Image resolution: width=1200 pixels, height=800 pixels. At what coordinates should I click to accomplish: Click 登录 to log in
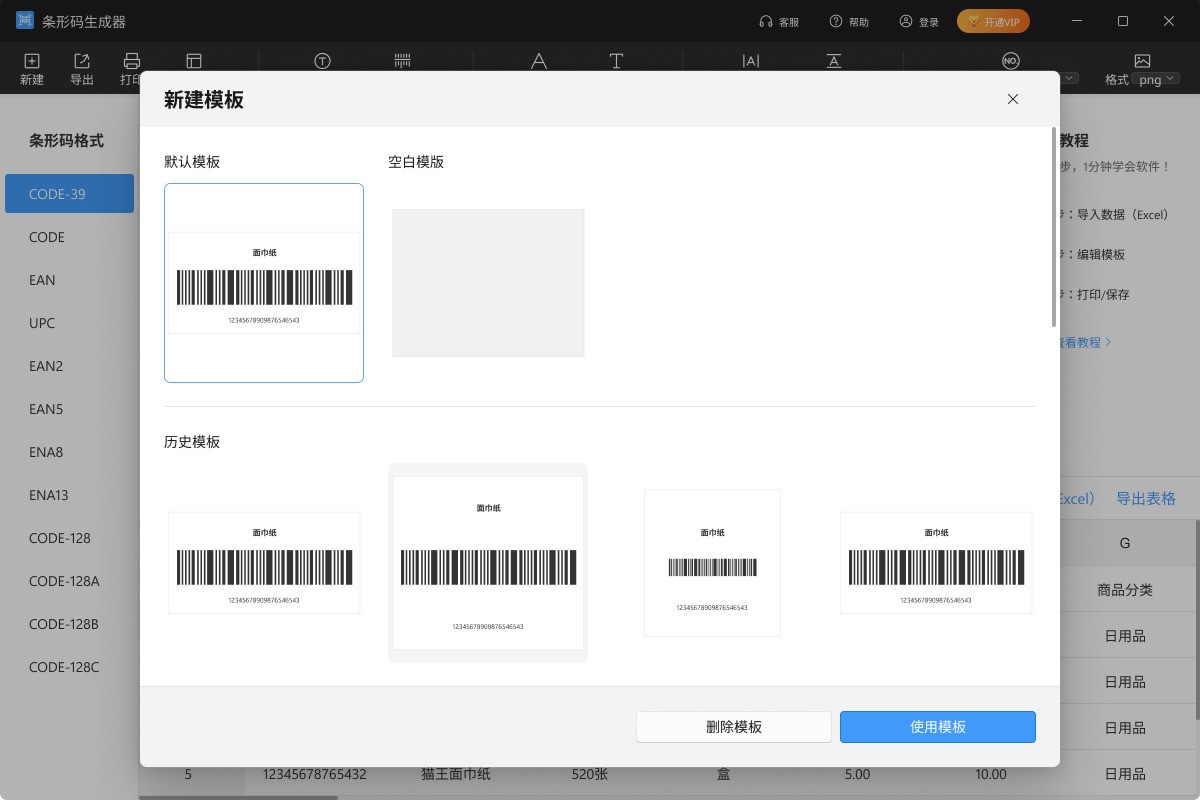pyautogui.click(x=919, y=21)
